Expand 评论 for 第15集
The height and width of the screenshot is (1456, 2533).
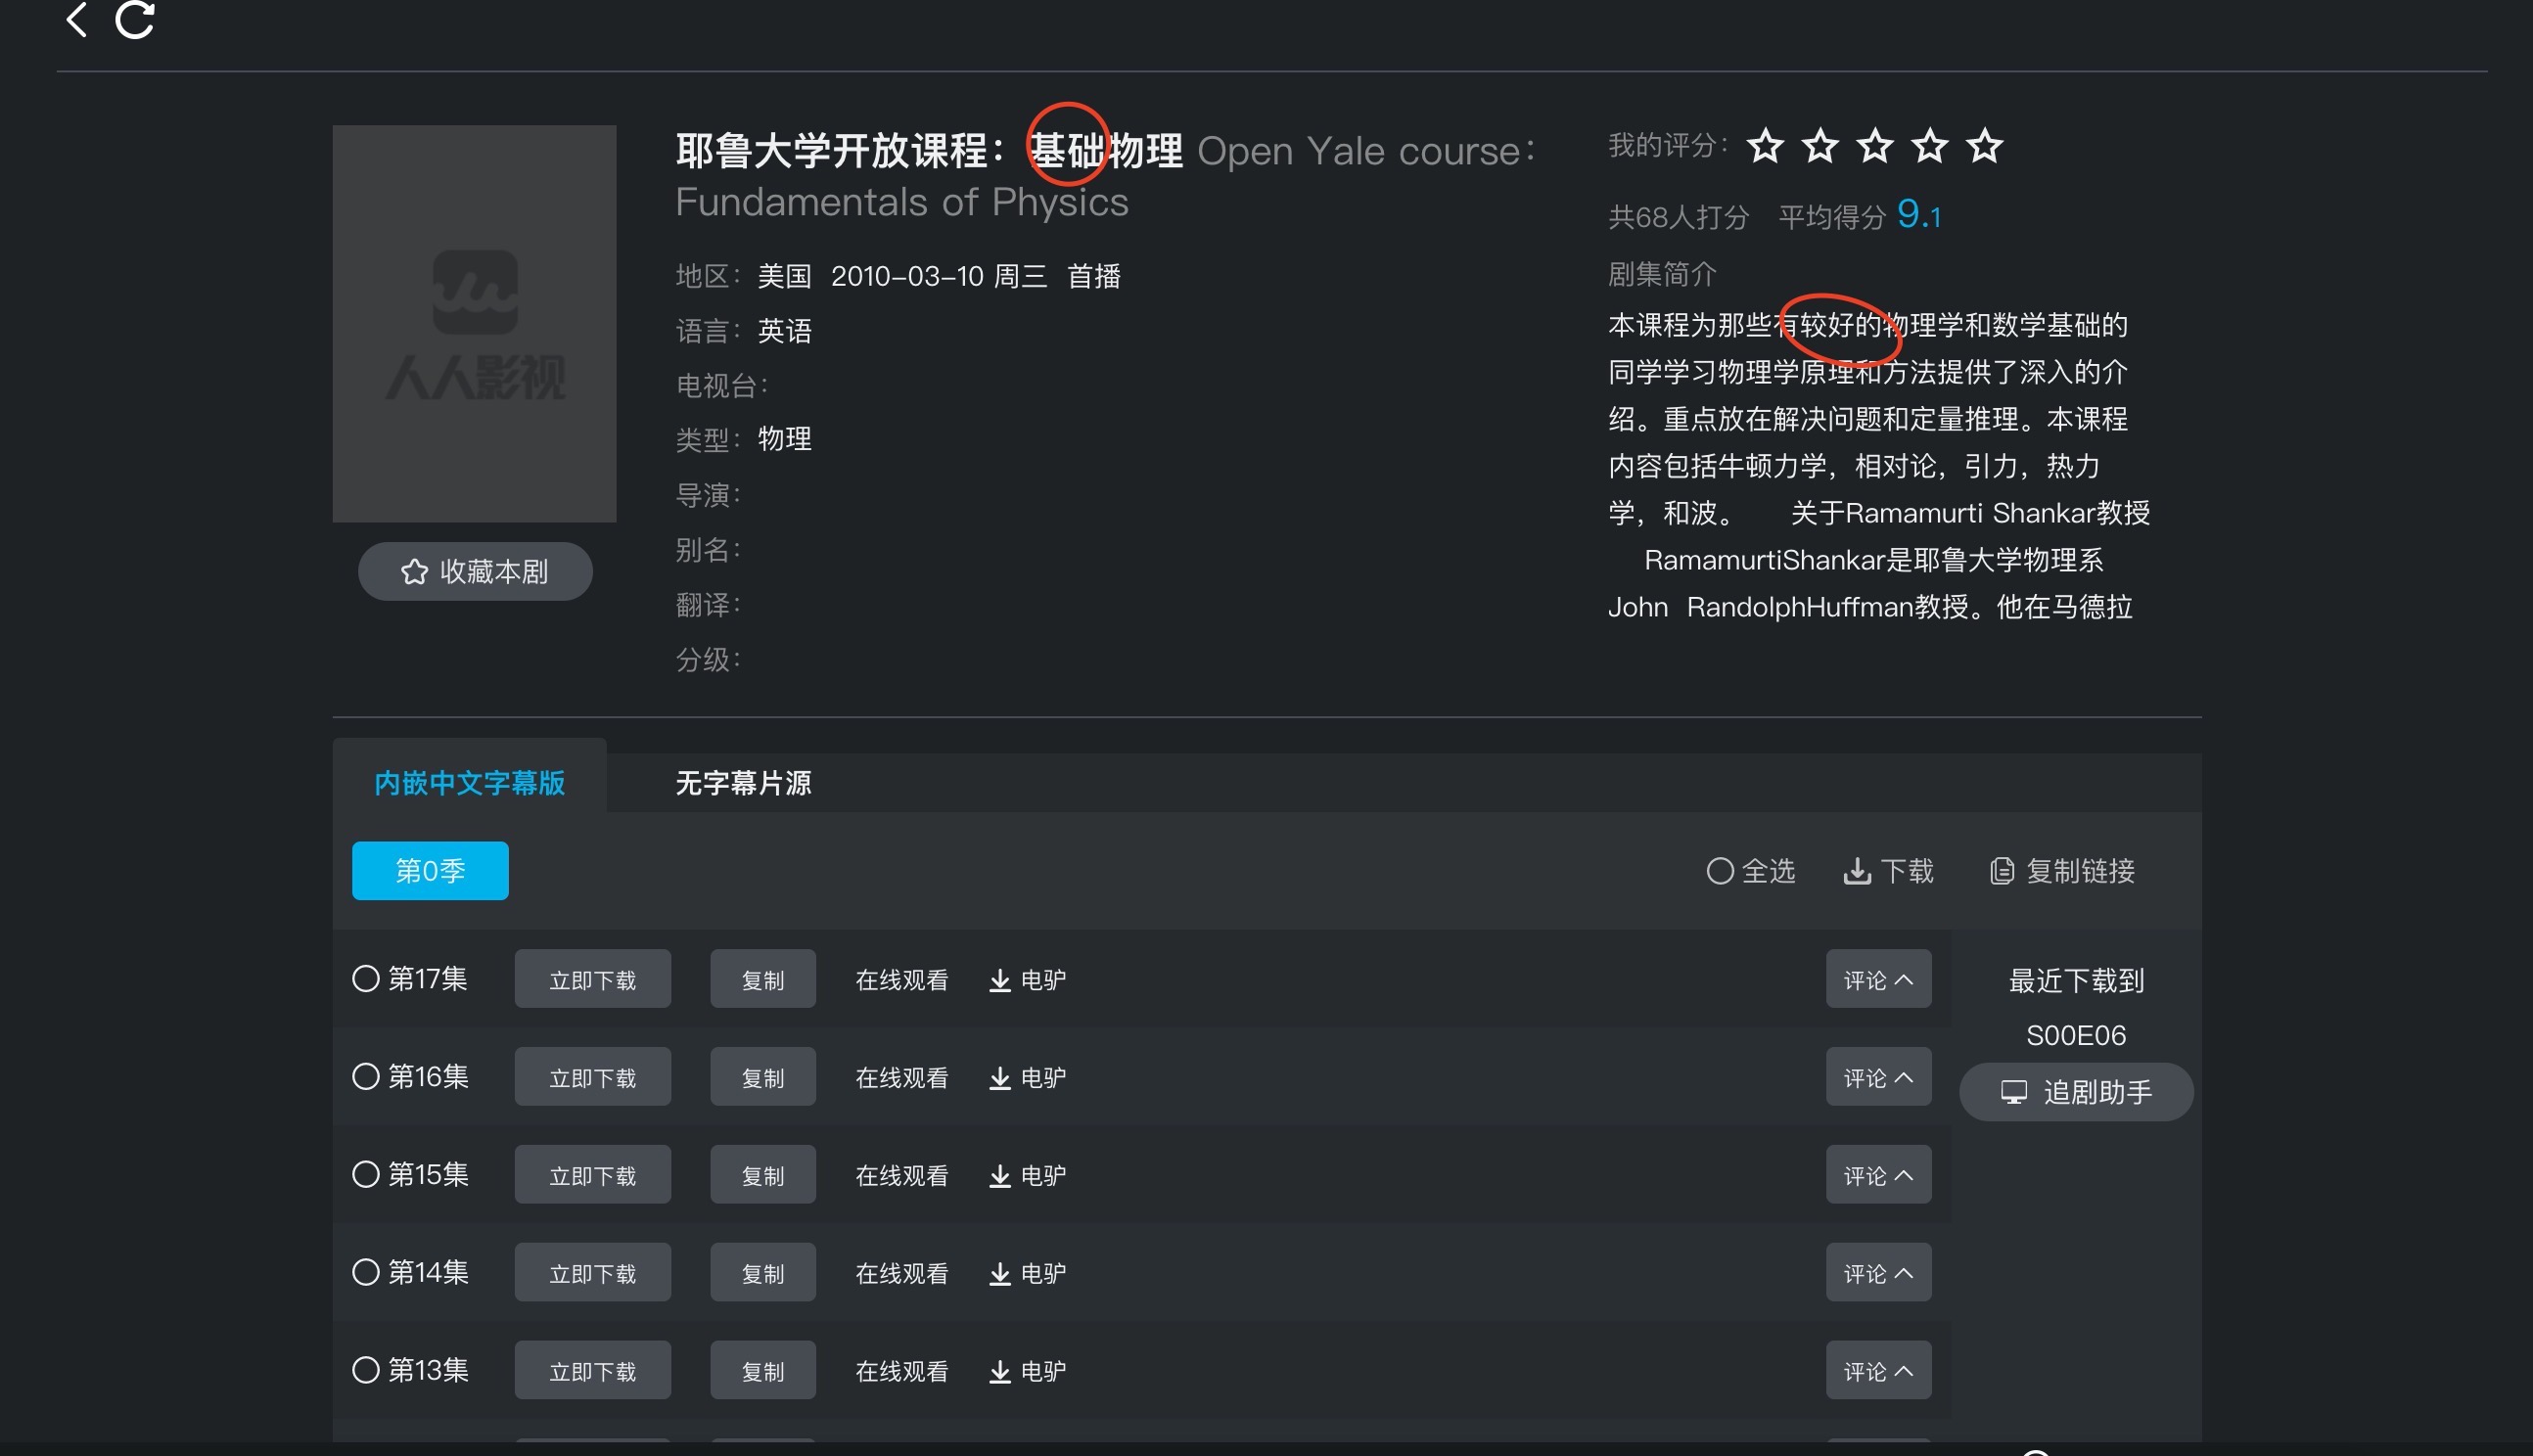[x=1878, y=1175]
